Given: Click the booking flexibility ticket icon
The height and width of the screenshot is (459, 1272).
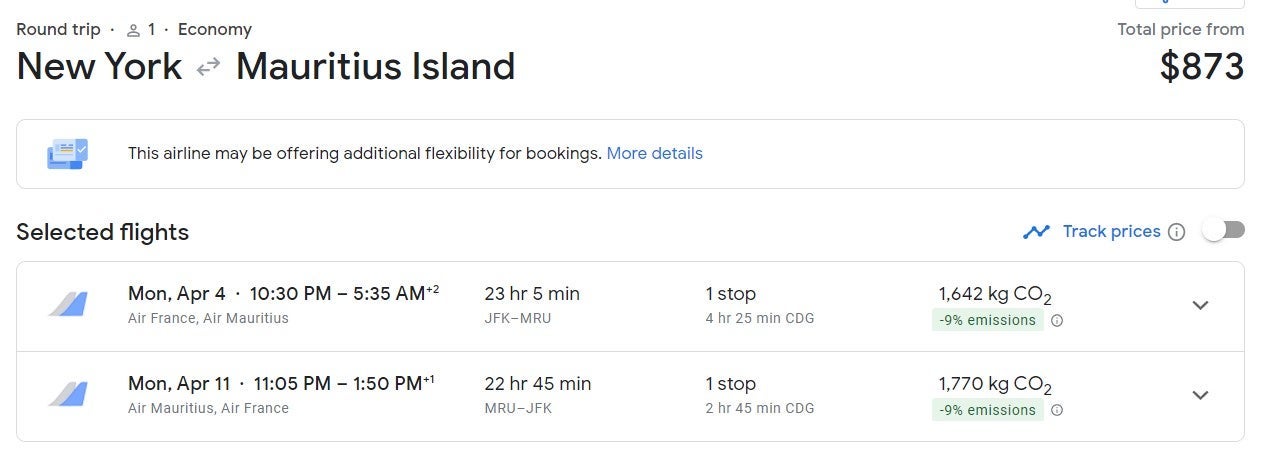Looking at the screenshot, I should (67, 153).
